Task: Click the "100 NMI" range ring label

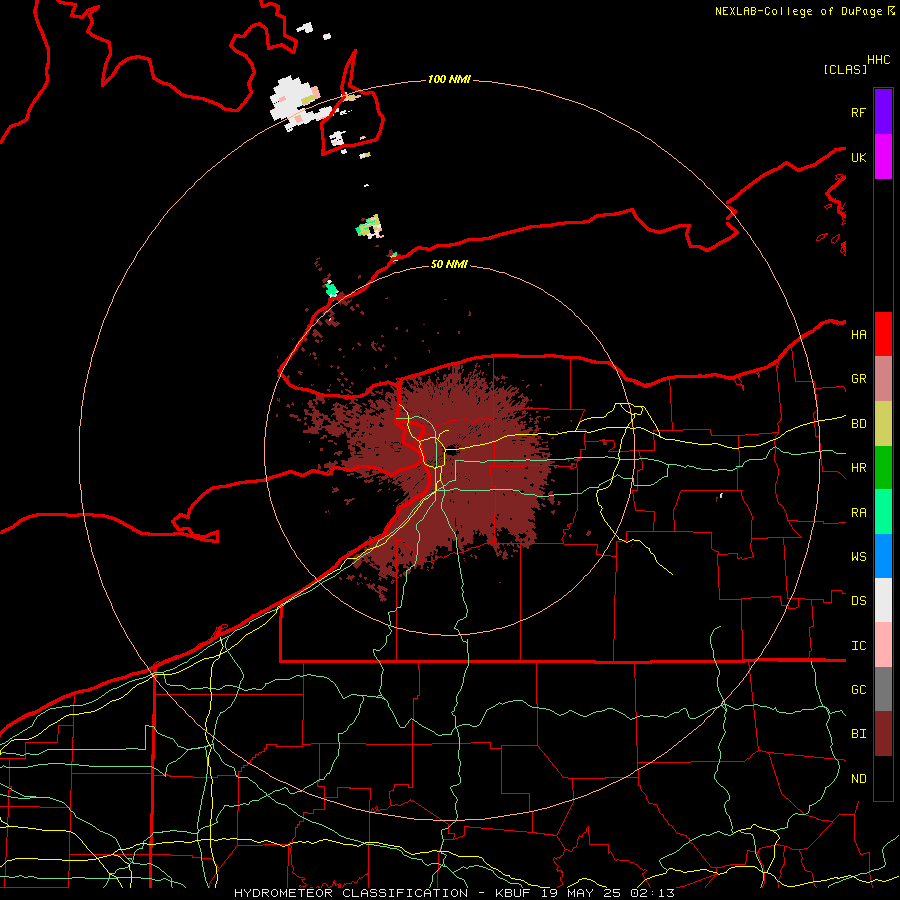Action: [x=449, y=79]
